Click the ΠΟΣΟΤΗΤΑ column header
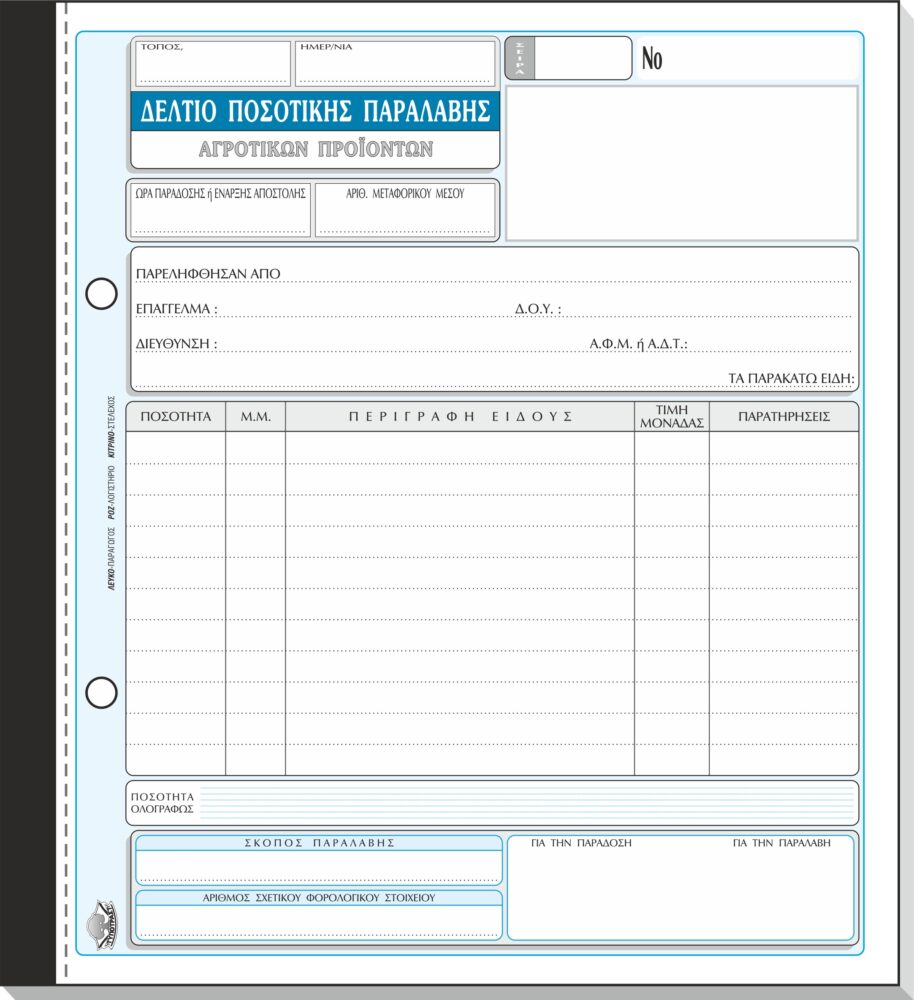Image resolution: width=914 pixels, height=1000 pixels. pos(175,416)
